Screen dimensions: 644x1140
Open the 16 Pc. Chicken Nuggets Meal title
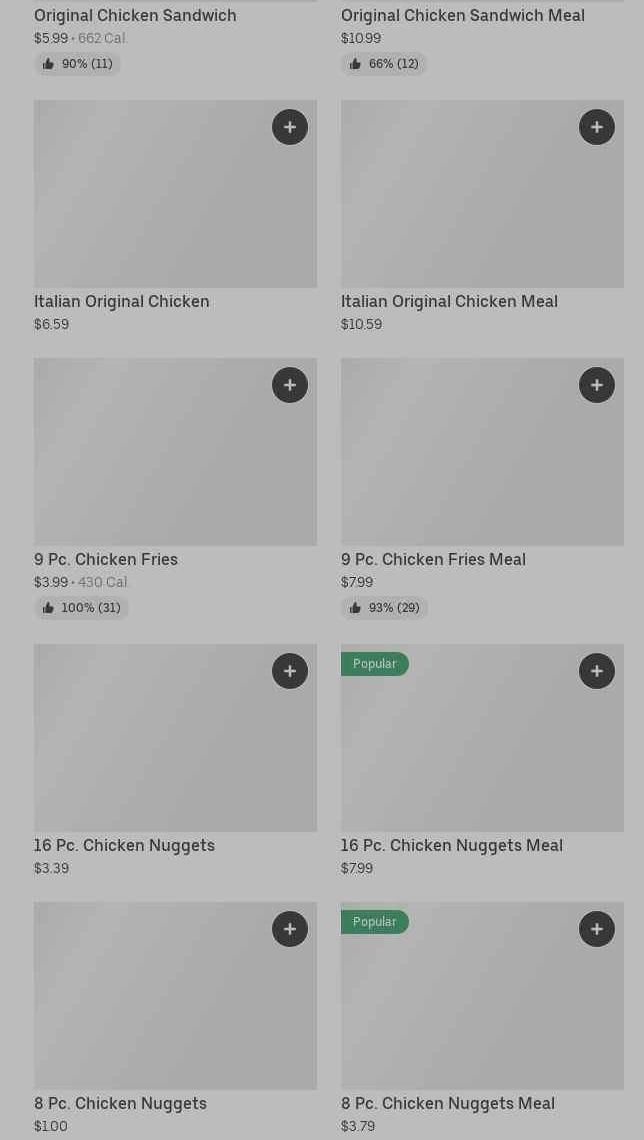451,846
